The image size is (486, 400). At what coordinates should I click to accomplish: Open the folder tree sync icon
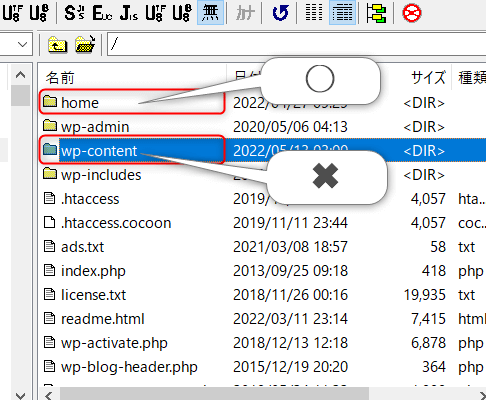click(376, 13)
